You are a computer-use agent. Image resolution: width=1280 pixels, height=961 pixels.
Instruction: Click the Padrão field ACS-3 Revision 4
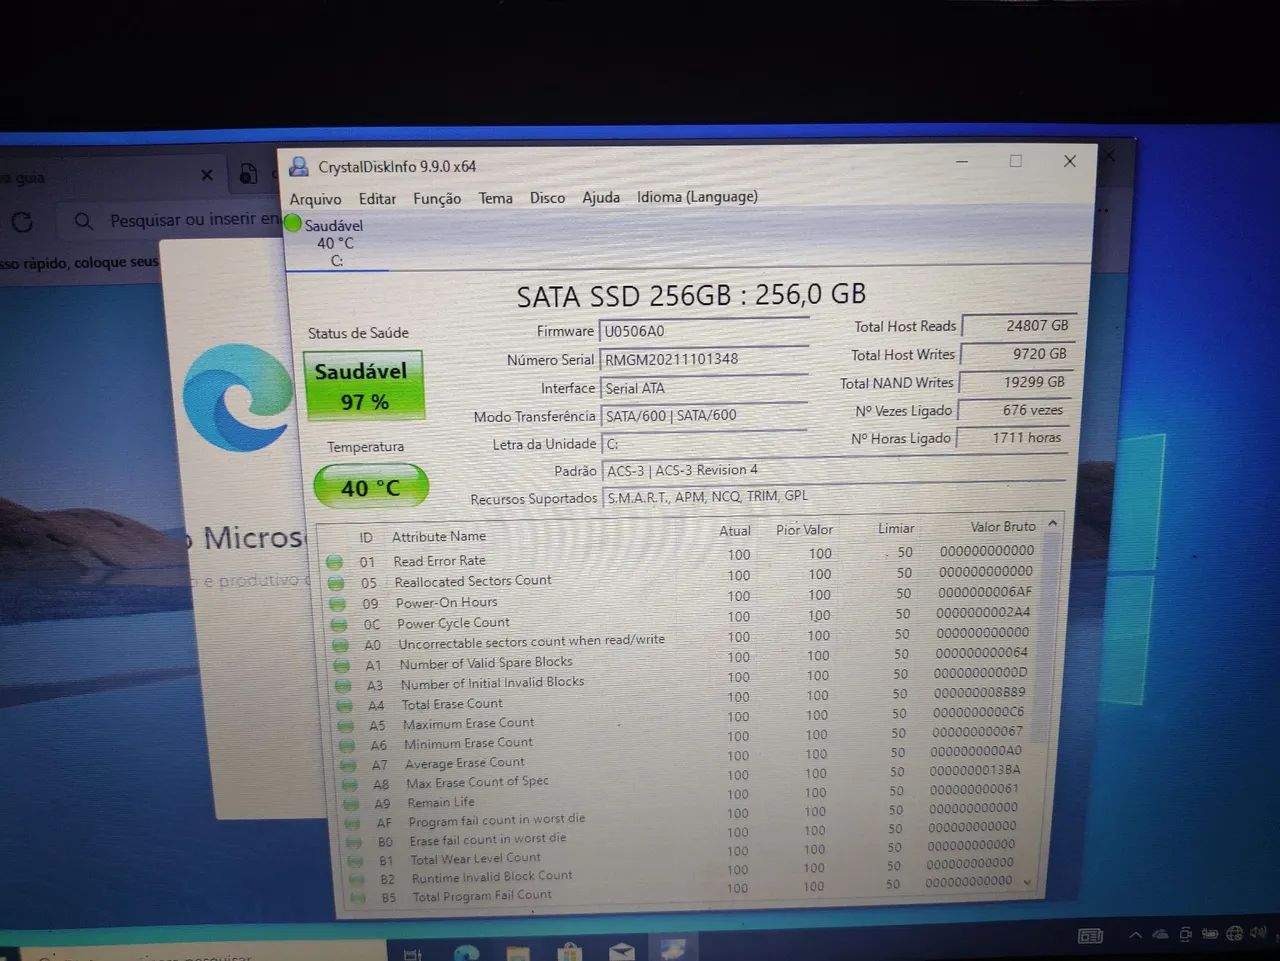pyautogui.click(x=834, y=470)
